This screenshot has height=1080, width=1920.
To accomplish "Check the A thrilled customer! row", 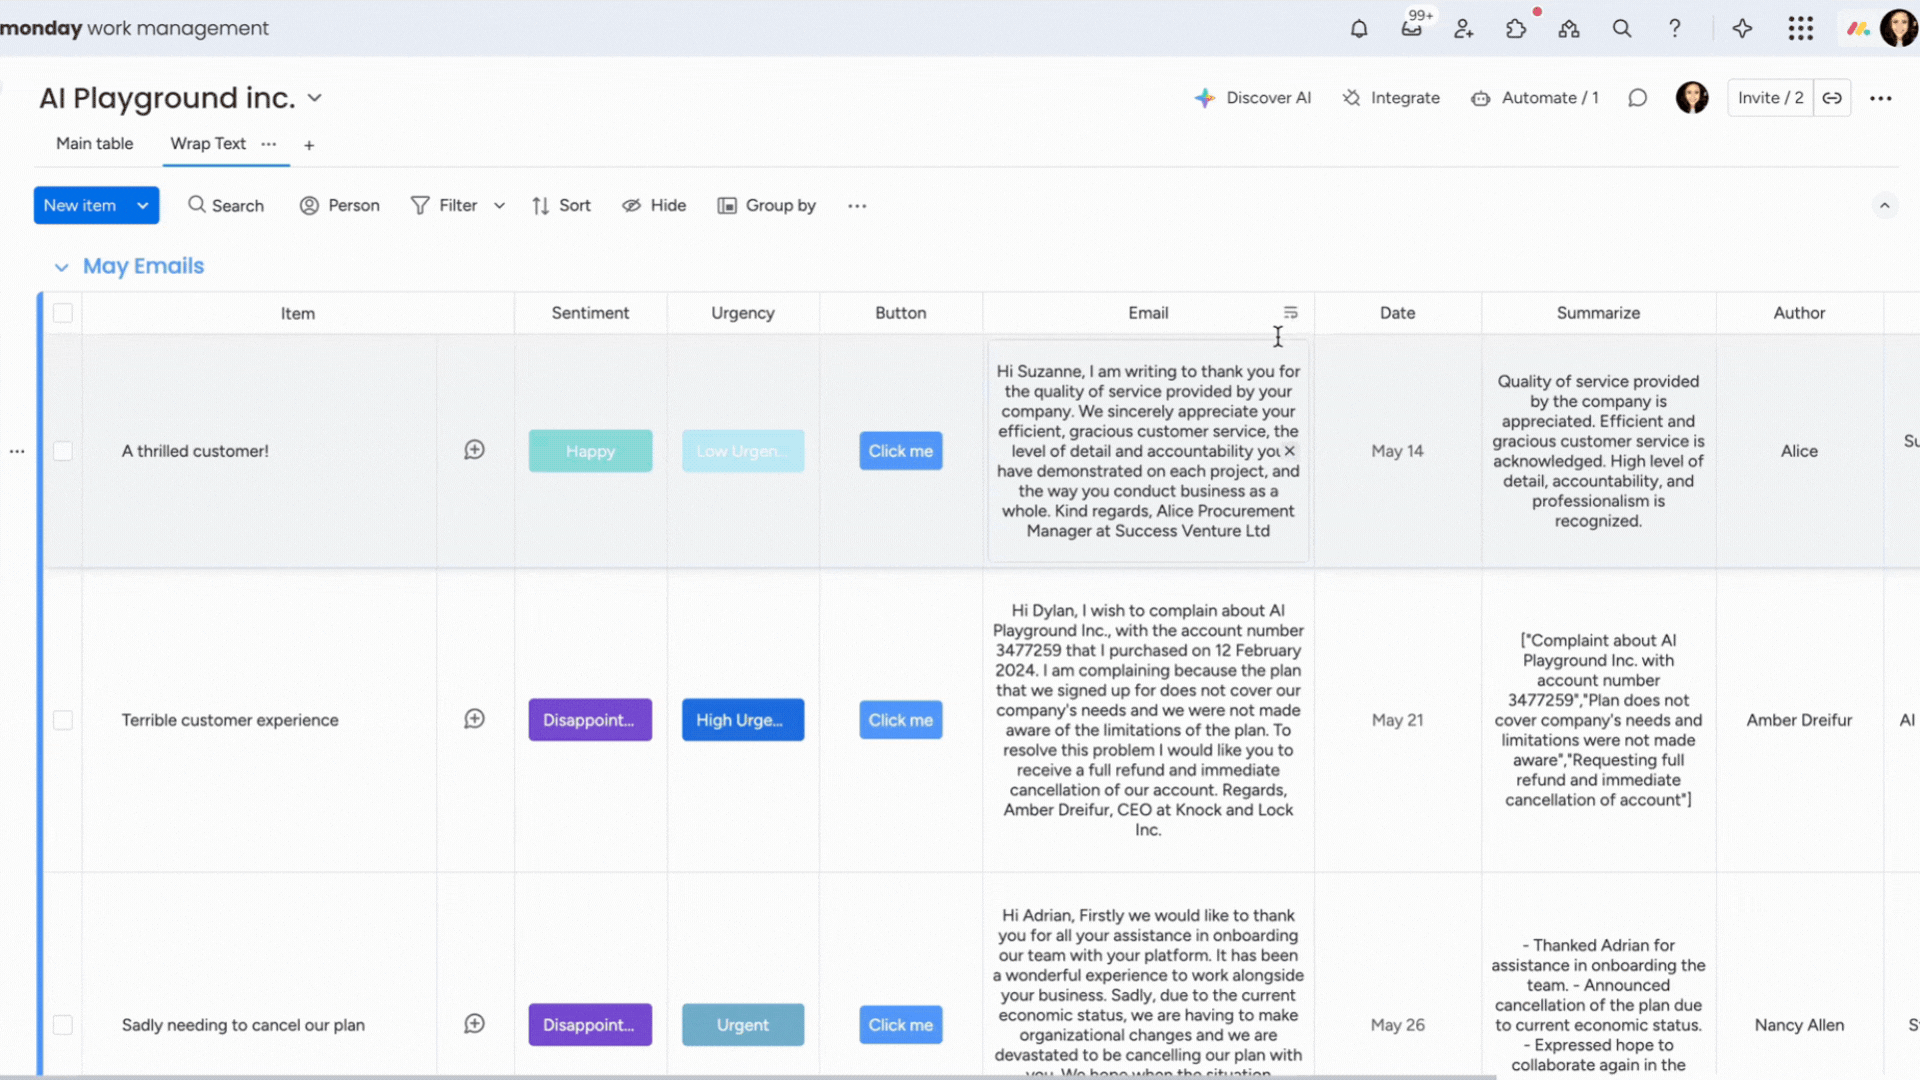I will coord(63,451).
